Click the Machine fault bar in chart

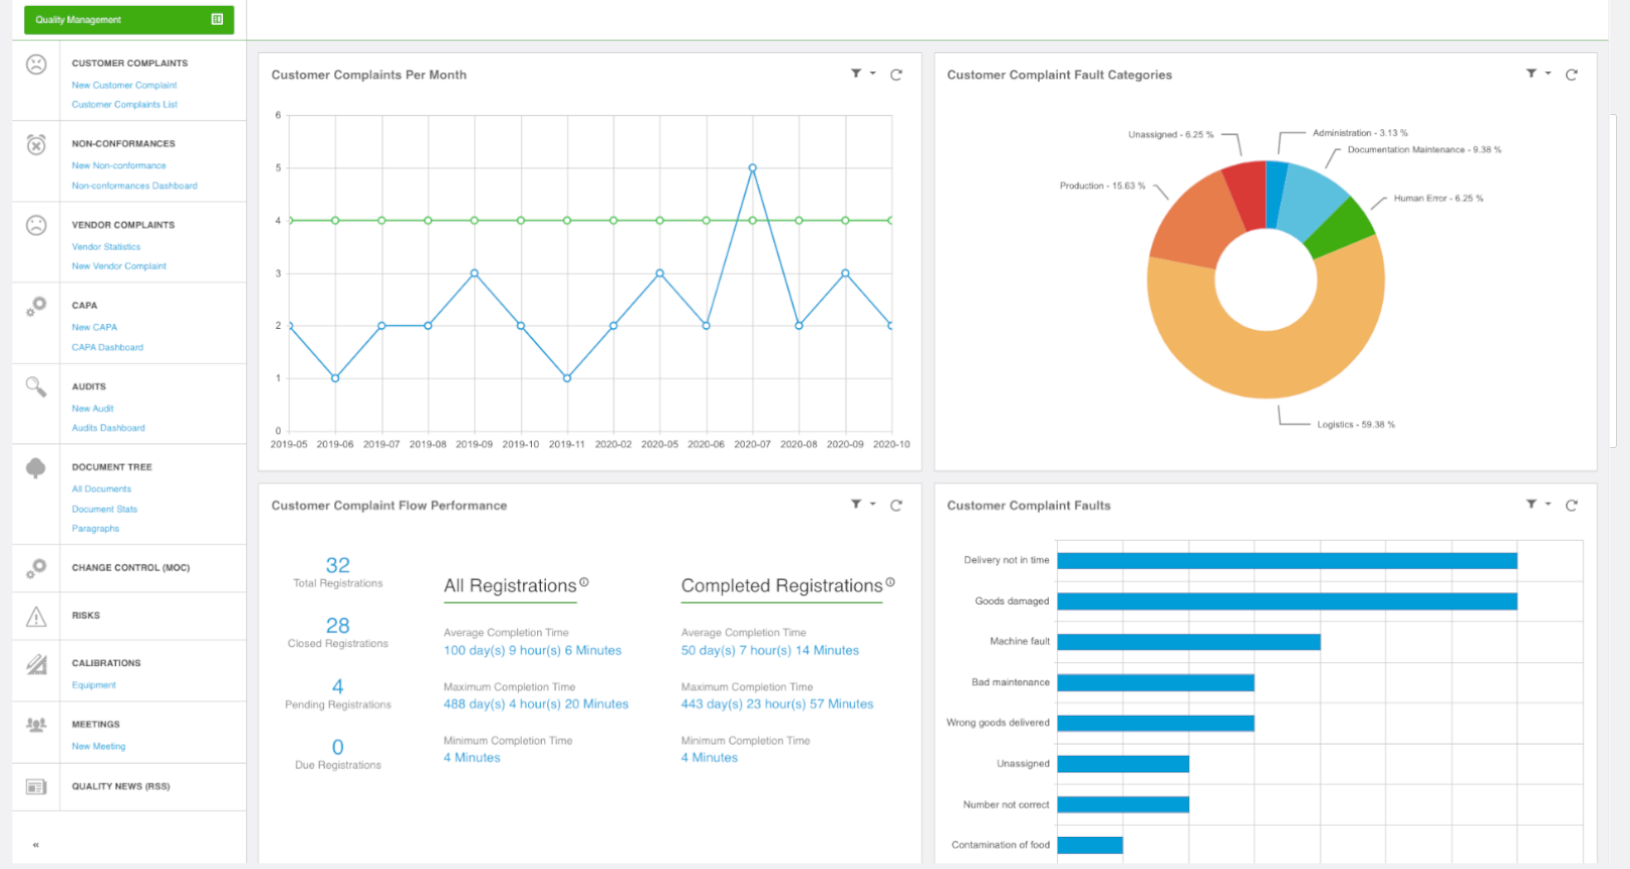click(1189, 642)
